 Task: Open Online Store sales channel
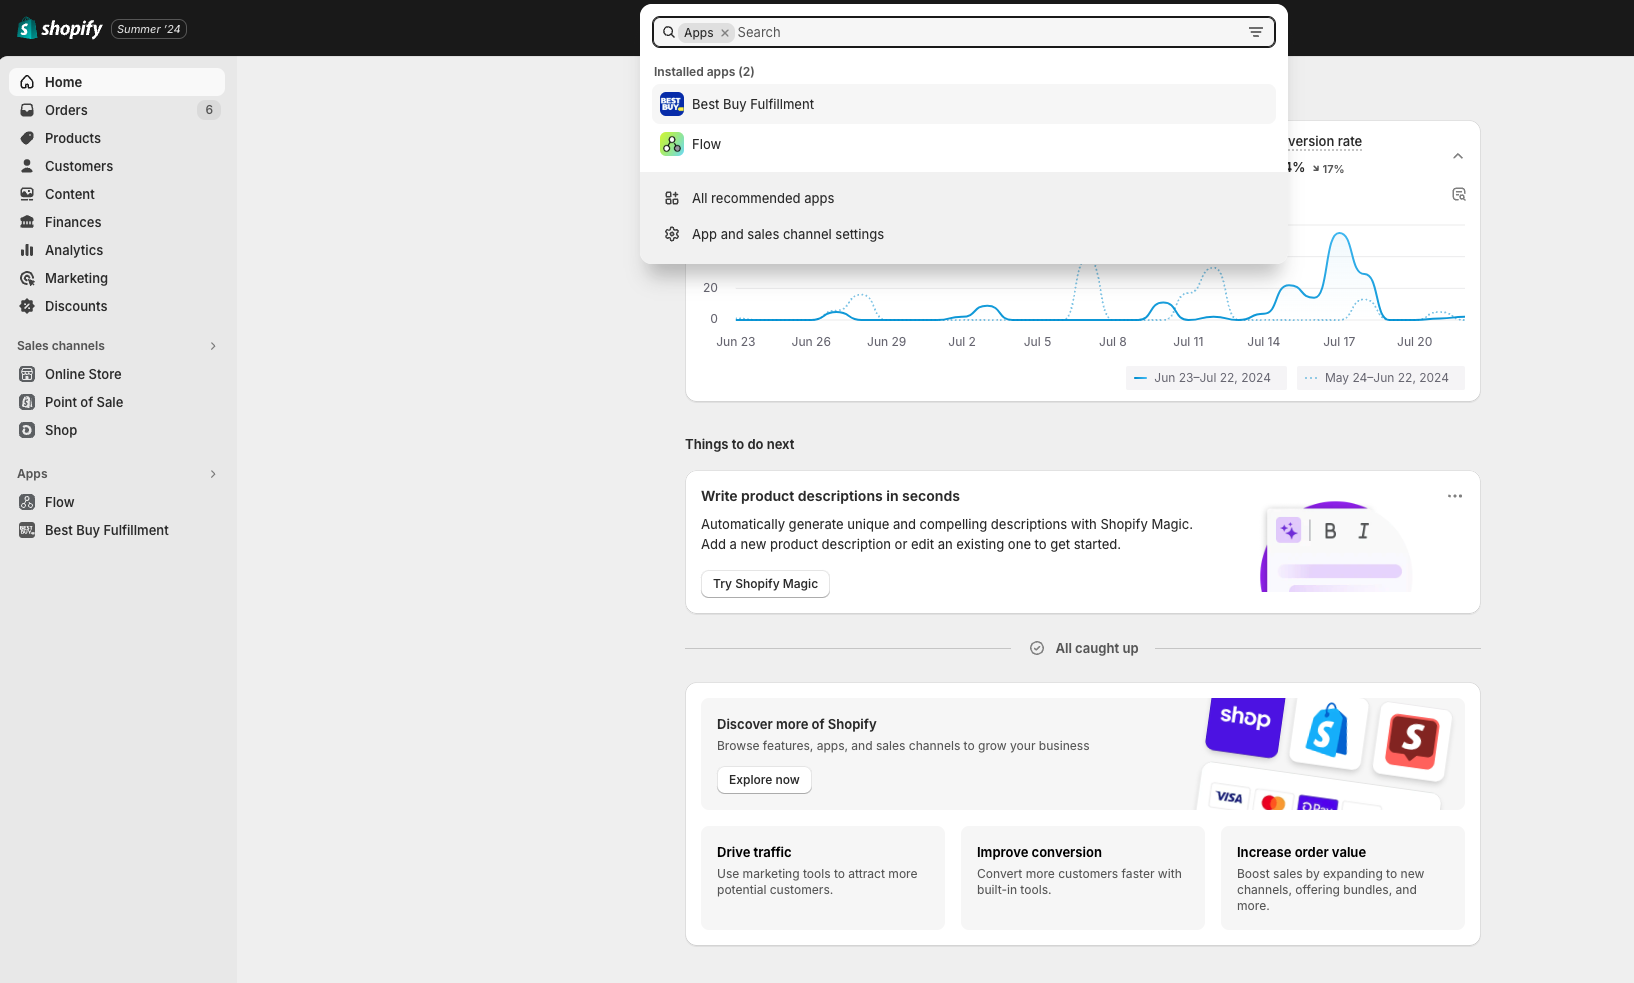click(117, 374)
